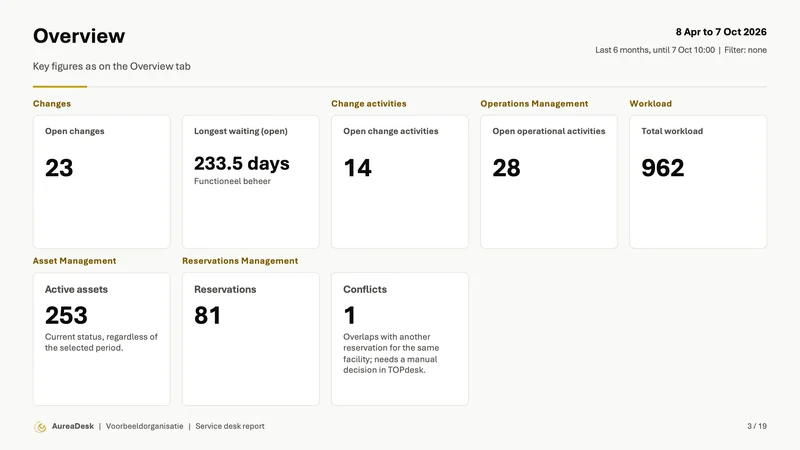Click the 'Open change activities' card label
800x450 pixels.
[x=391, y=131]
